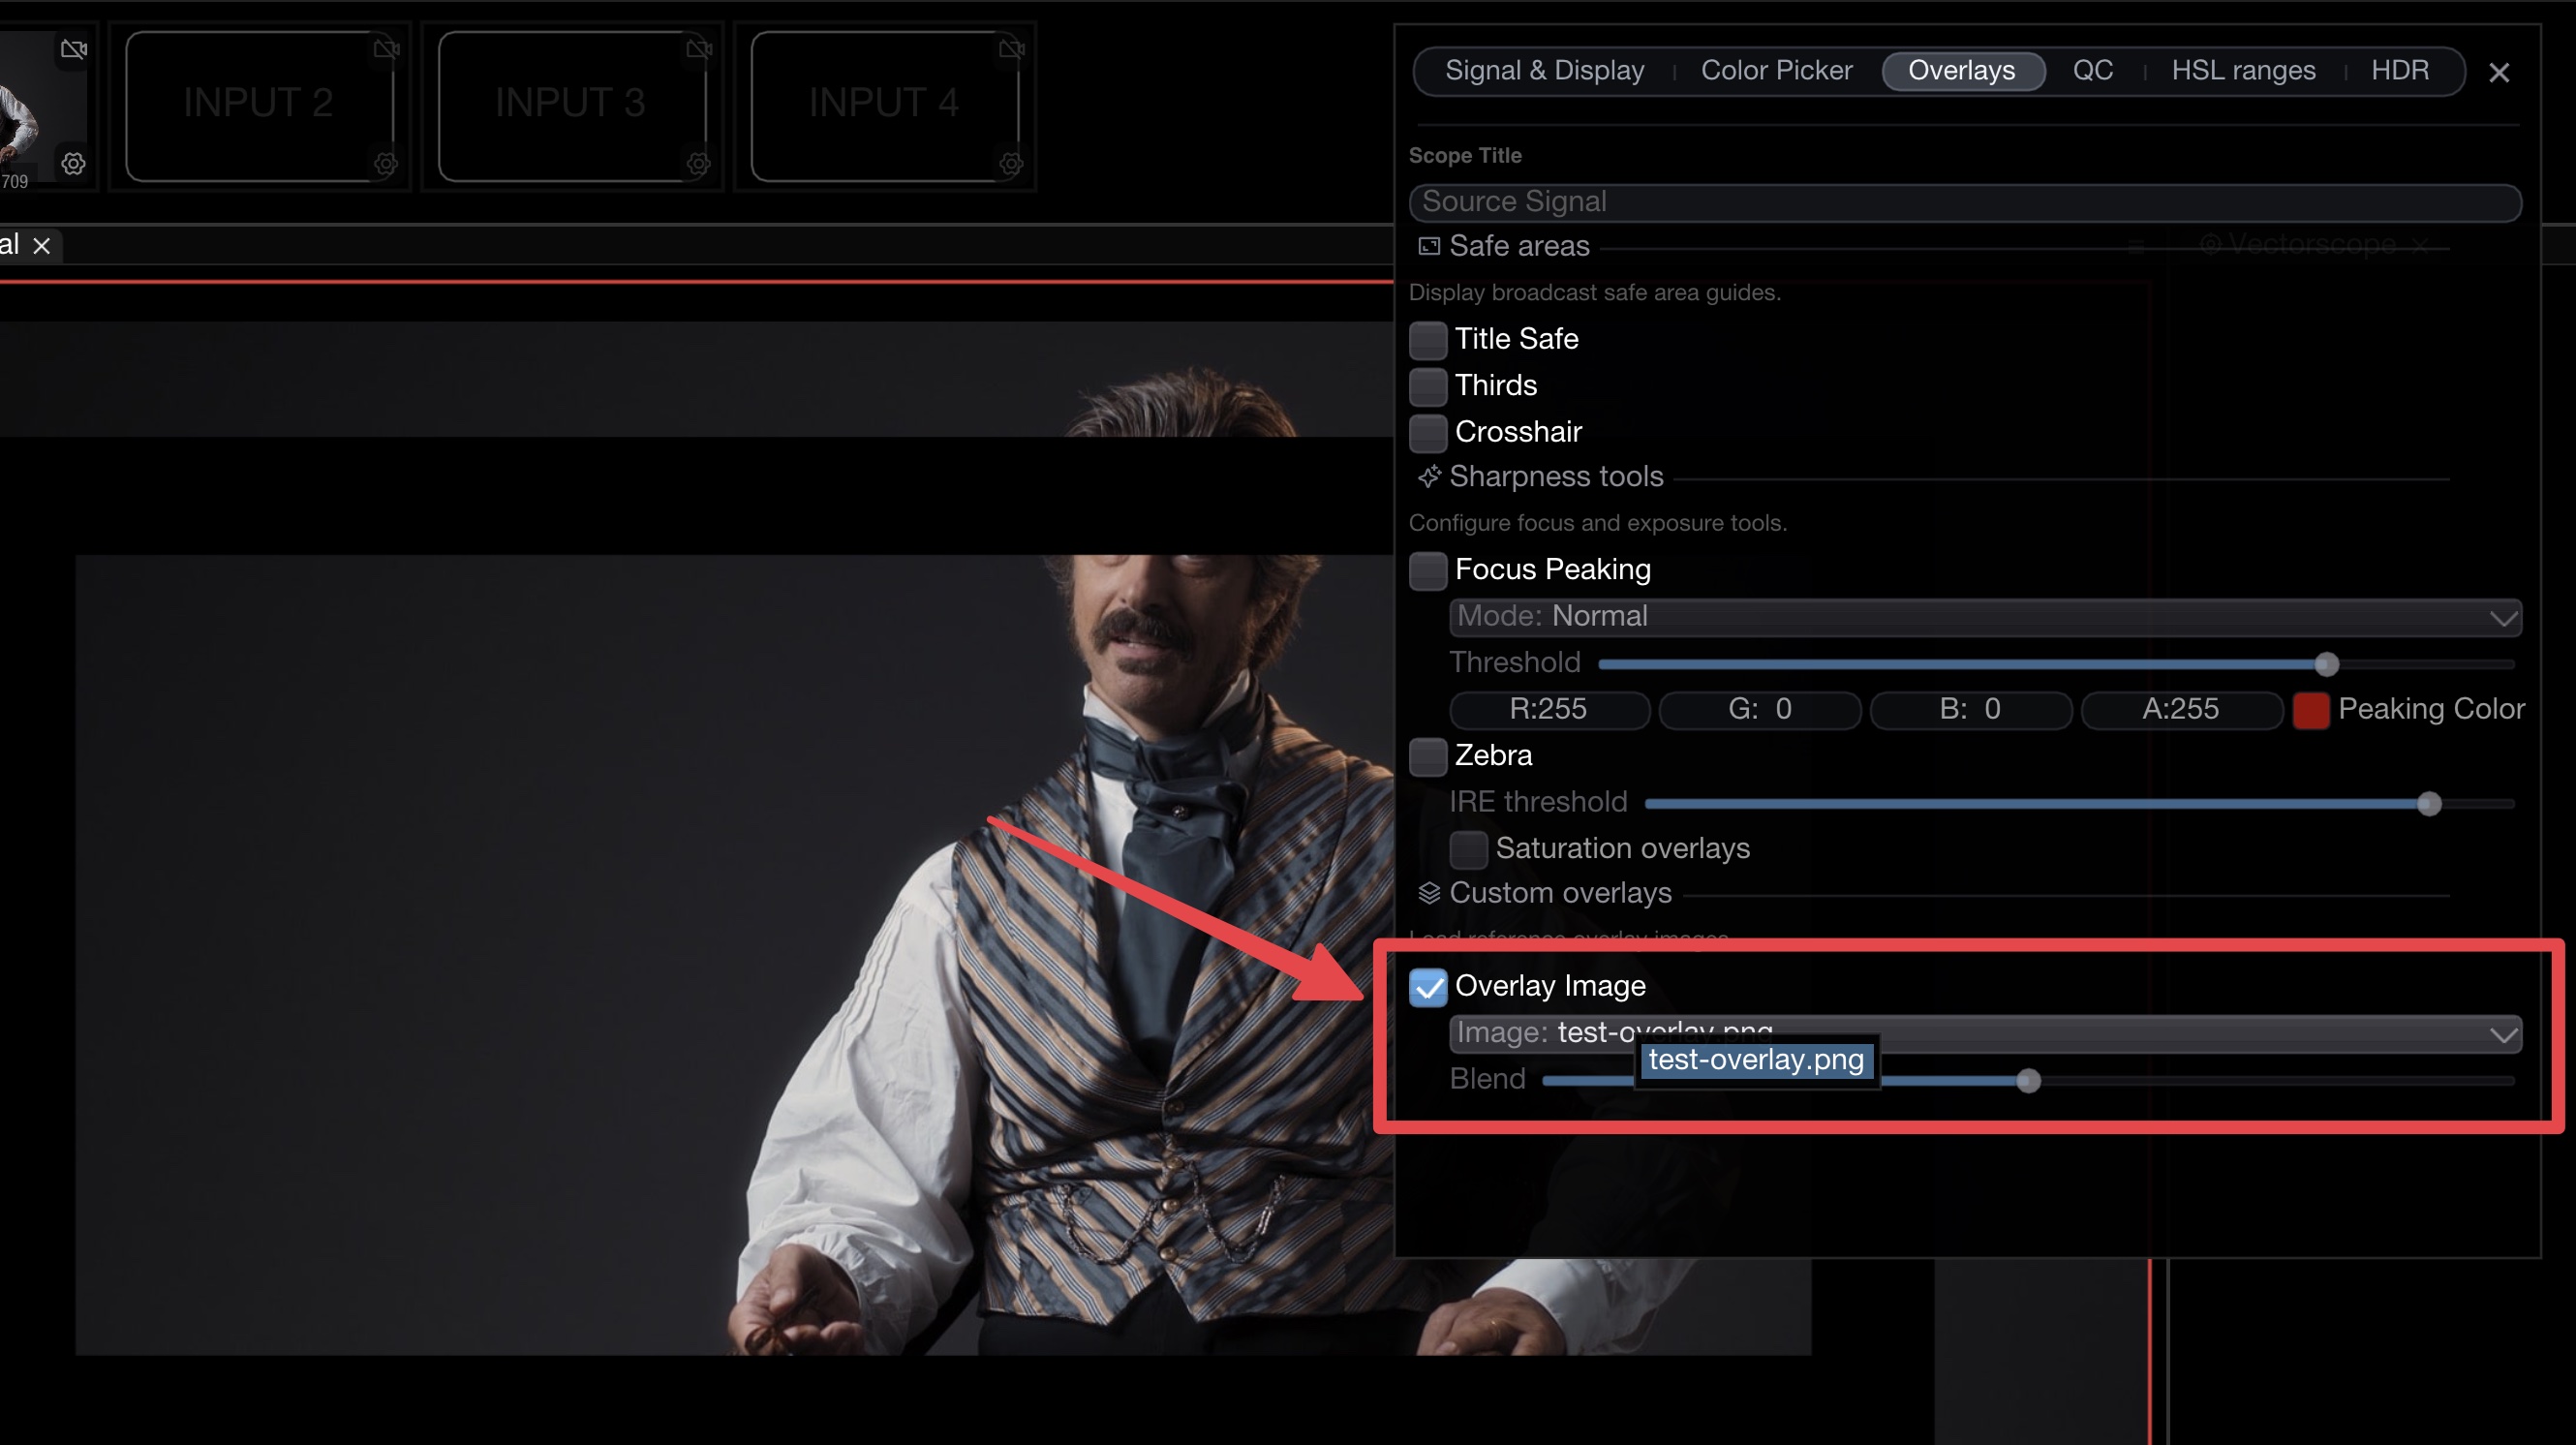
Task: Click the Blend slider handle
Action: click(x=2028, y=1081)
